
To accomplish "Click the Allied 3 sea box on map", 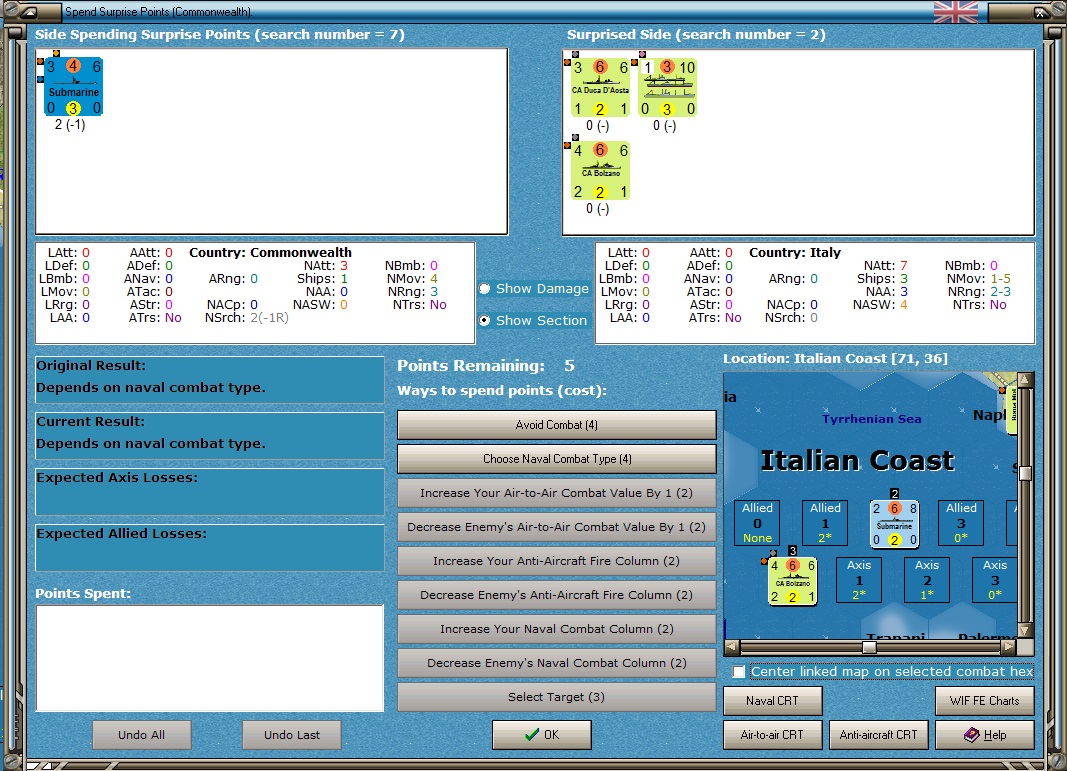I will point(961,523).
